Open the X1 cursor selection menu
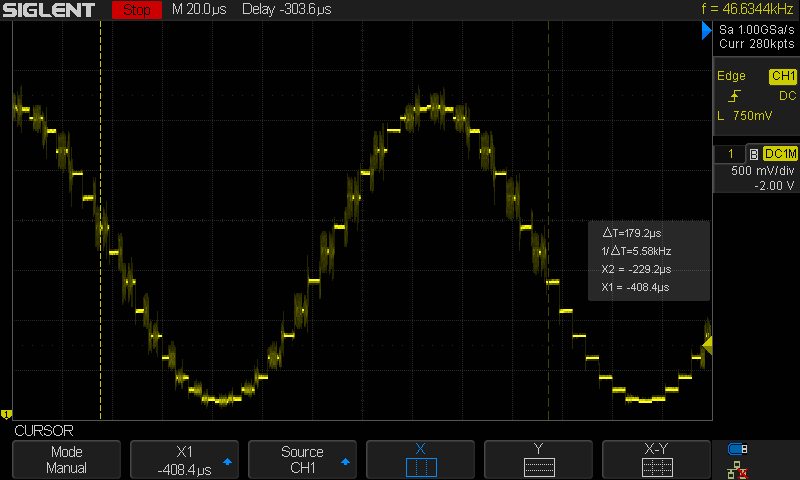Image resolution: width=800 pixels, height=480 pixels. point(184,459)
